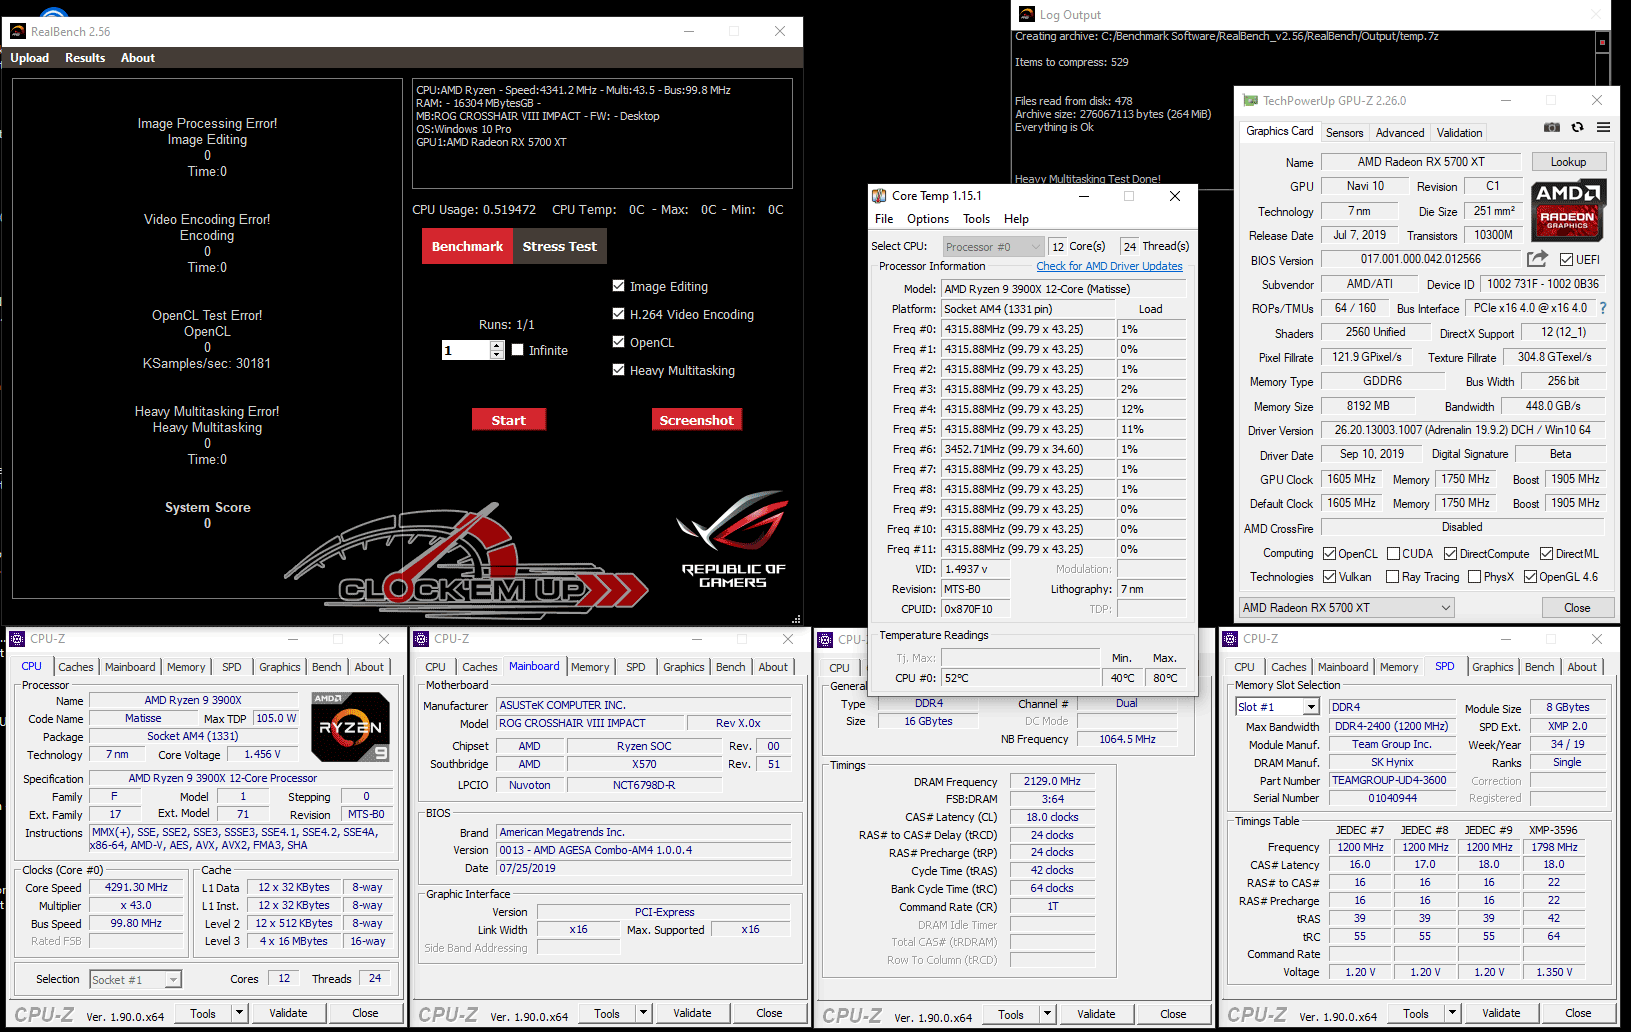Open the AMD Radeon RX 5700 XT dropdown
The height and width of the screenshot is (1032, 1631).
click(x=1346, y=608)
